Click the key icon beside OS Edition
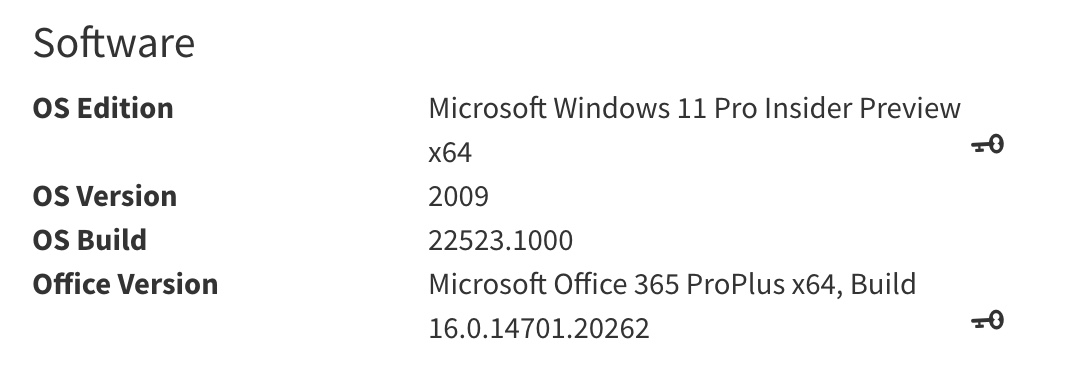 point(987,145)
